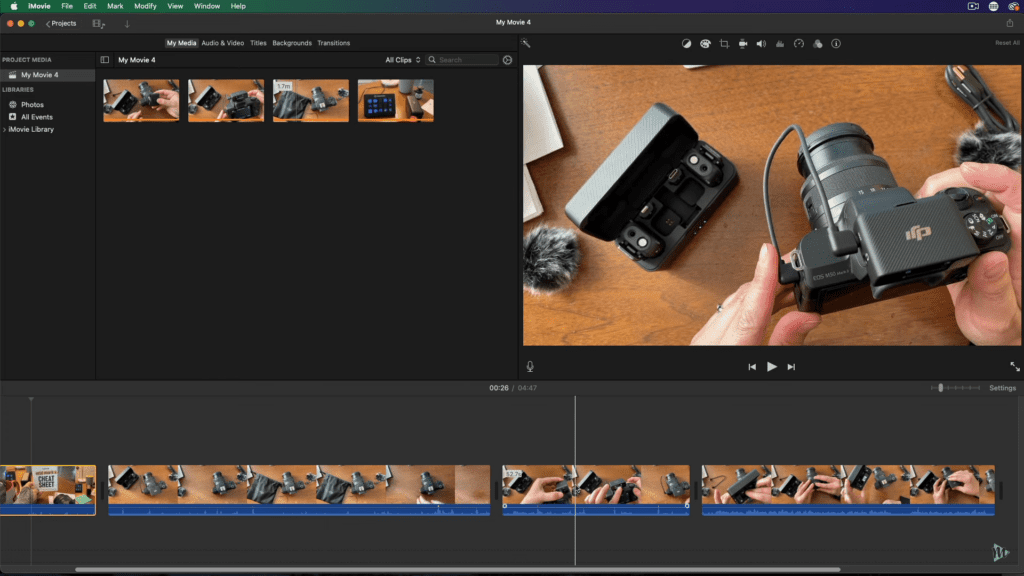Enter fullscreen playback with the expand arrows
Screen dimensions: 1024x576
point(1015,367)
